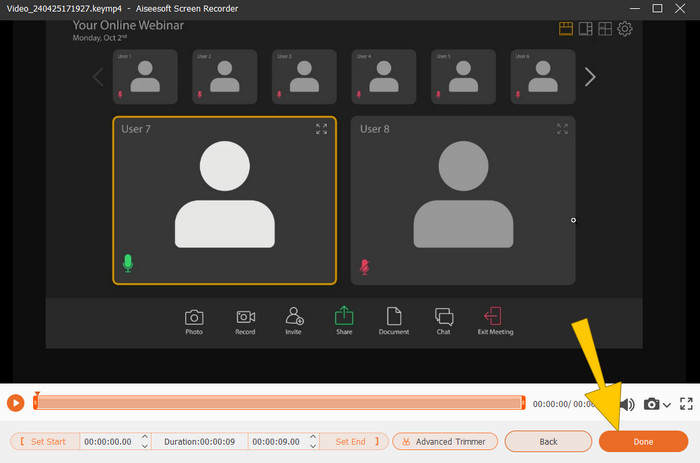Click the Set End button

354,442
